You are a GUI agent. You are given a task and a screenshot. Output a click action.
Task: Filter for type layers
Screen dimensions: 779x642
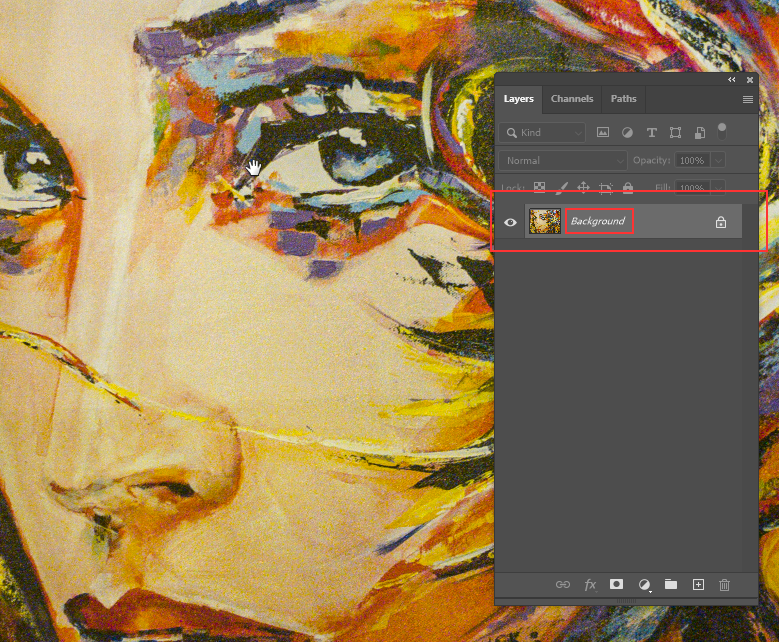click(651, 132)
